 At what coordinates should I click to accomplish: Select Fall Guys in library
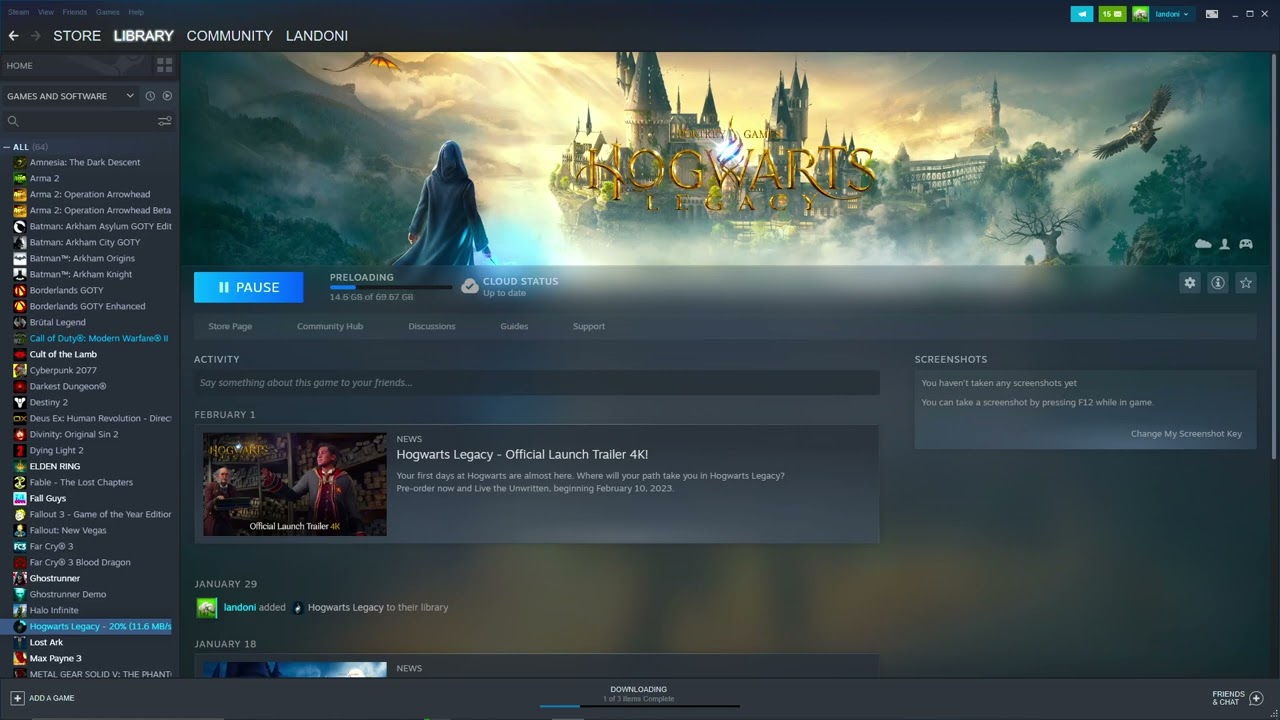[x=48, y=498]
